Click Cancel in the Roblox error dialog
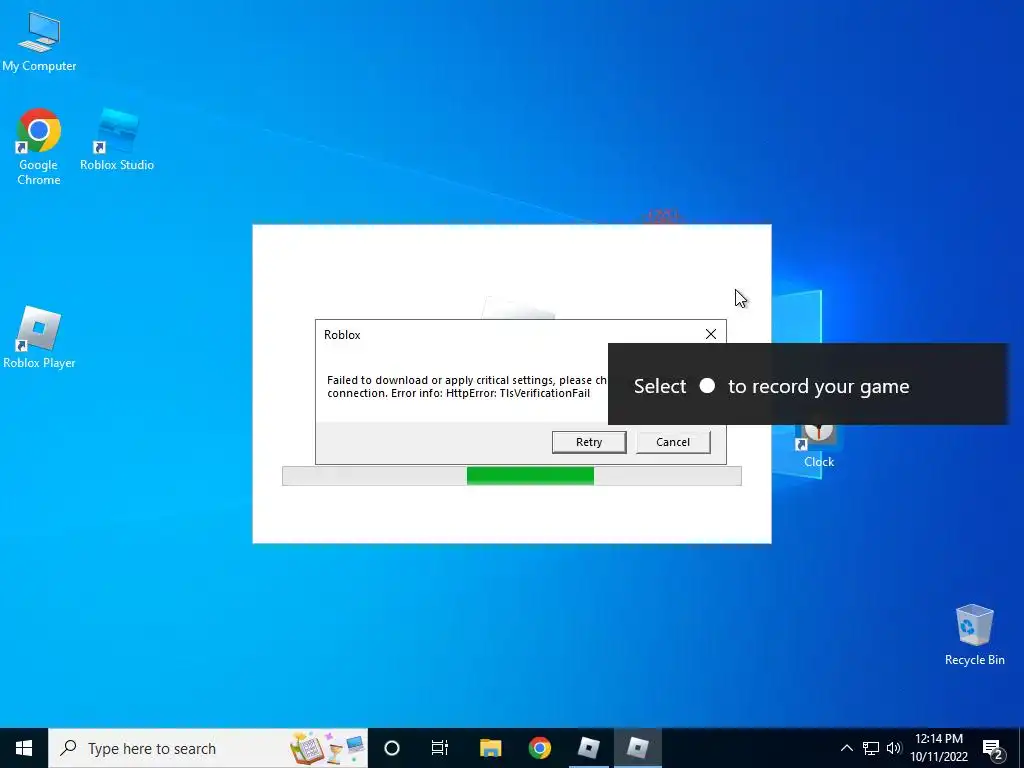This screenshot has width=1024, height=768. [673, 442]
